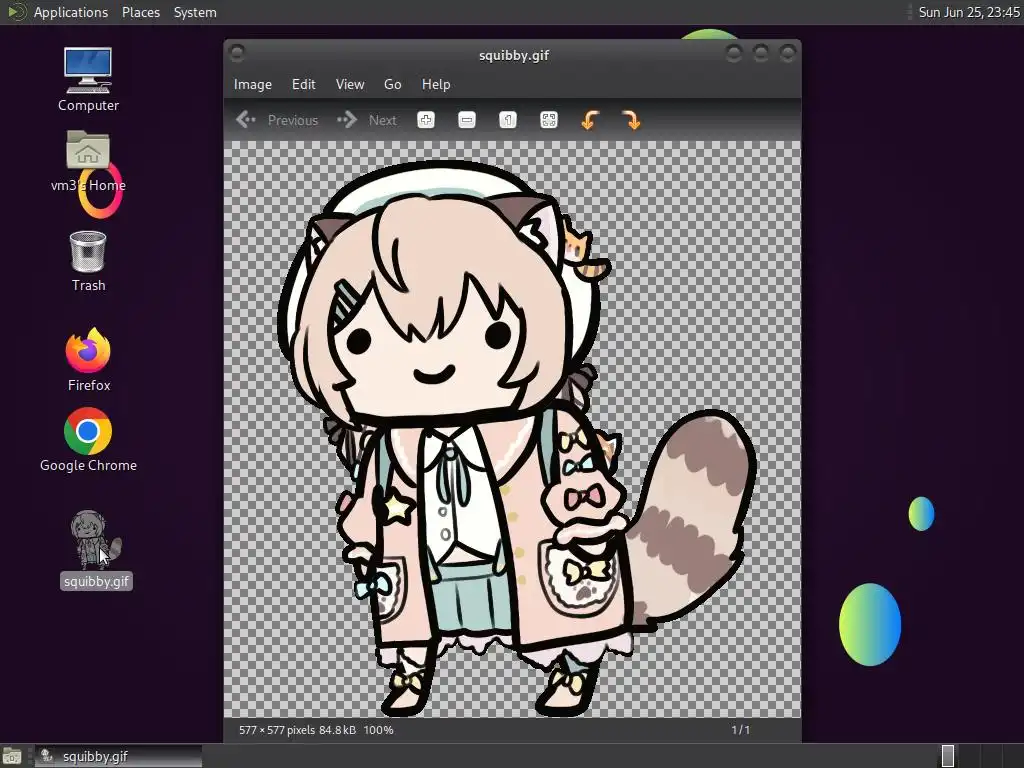The width and height of the screenshot is (1024, 768).
Task: Click the workspace switcher in bottom panel
Action: click(980, 756)
